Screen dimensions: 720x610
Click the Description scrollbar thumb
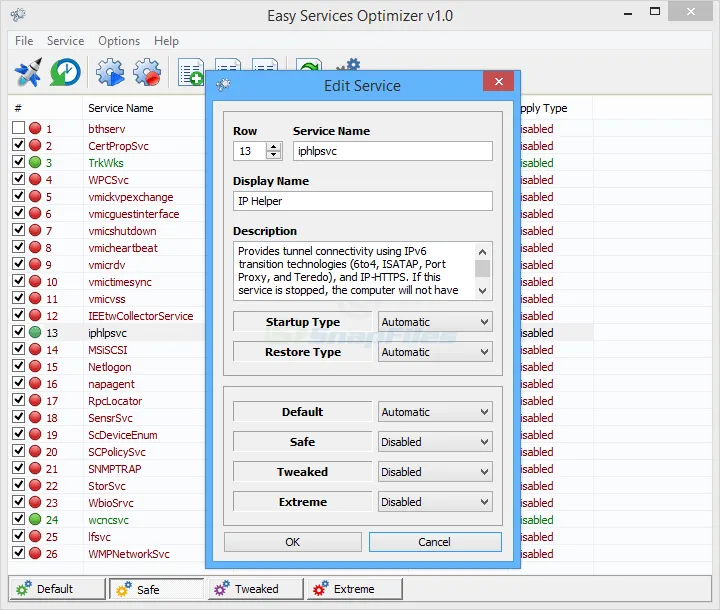482,269
